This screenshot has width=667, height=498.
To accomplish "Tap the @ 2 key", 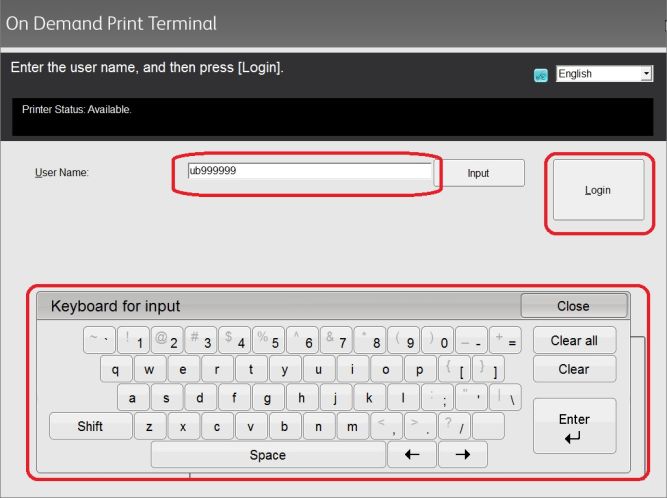I will [167, 341].
